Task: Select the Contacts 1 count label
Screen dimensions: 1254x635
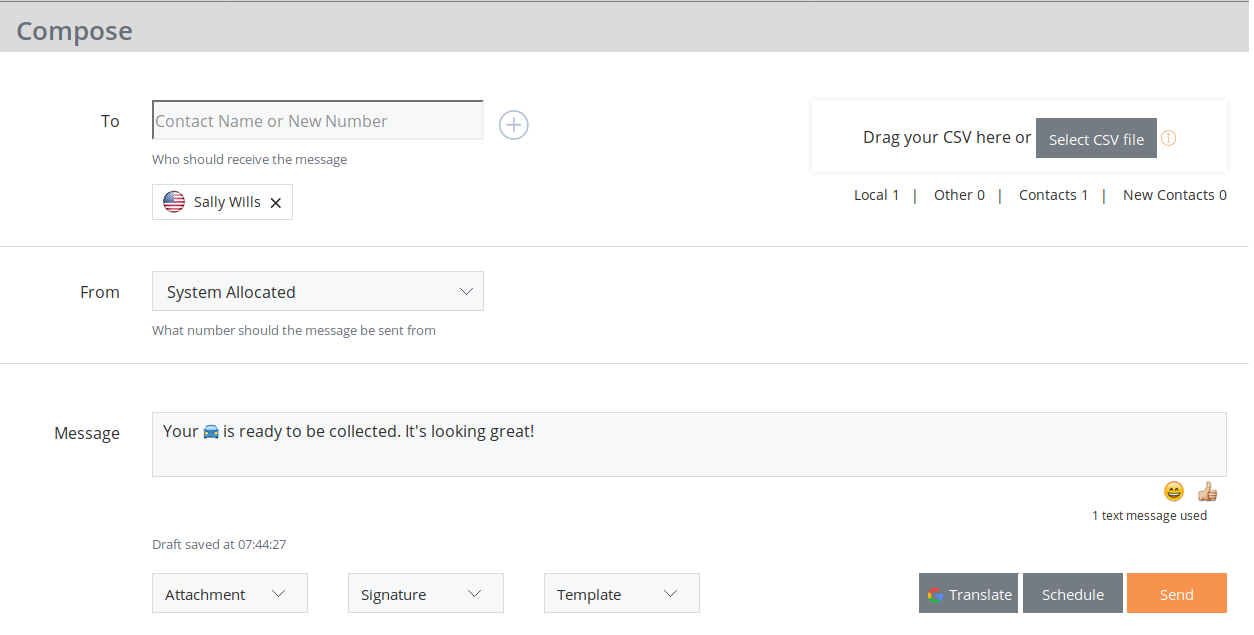Action: coord(1053,195)
